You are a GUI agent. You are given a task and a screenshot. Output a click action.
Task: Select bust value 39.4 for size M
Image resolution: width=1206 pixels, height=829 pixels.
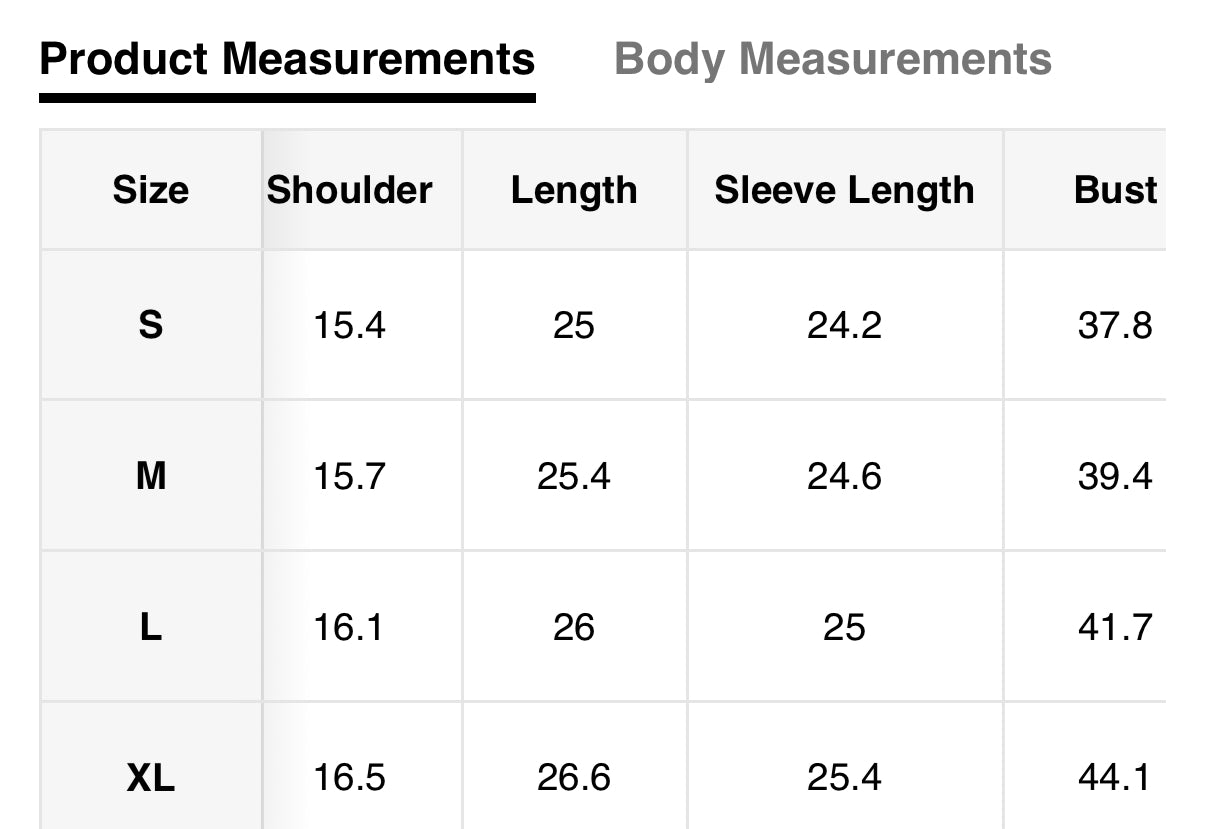tap(1114, 476)
